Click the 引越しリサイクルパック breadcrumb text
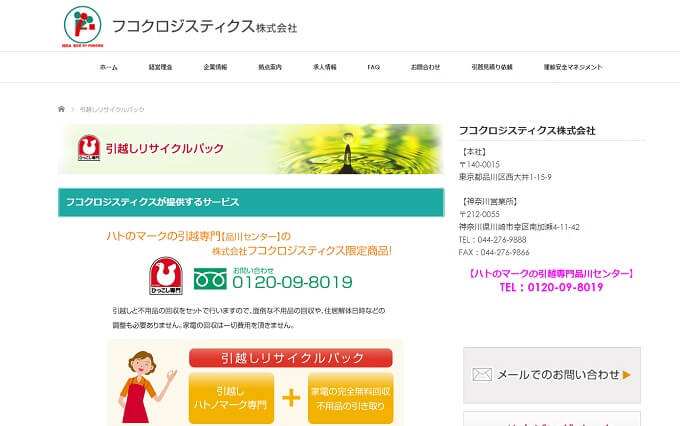This screenshot has width=680, height=426. point(112,109)
